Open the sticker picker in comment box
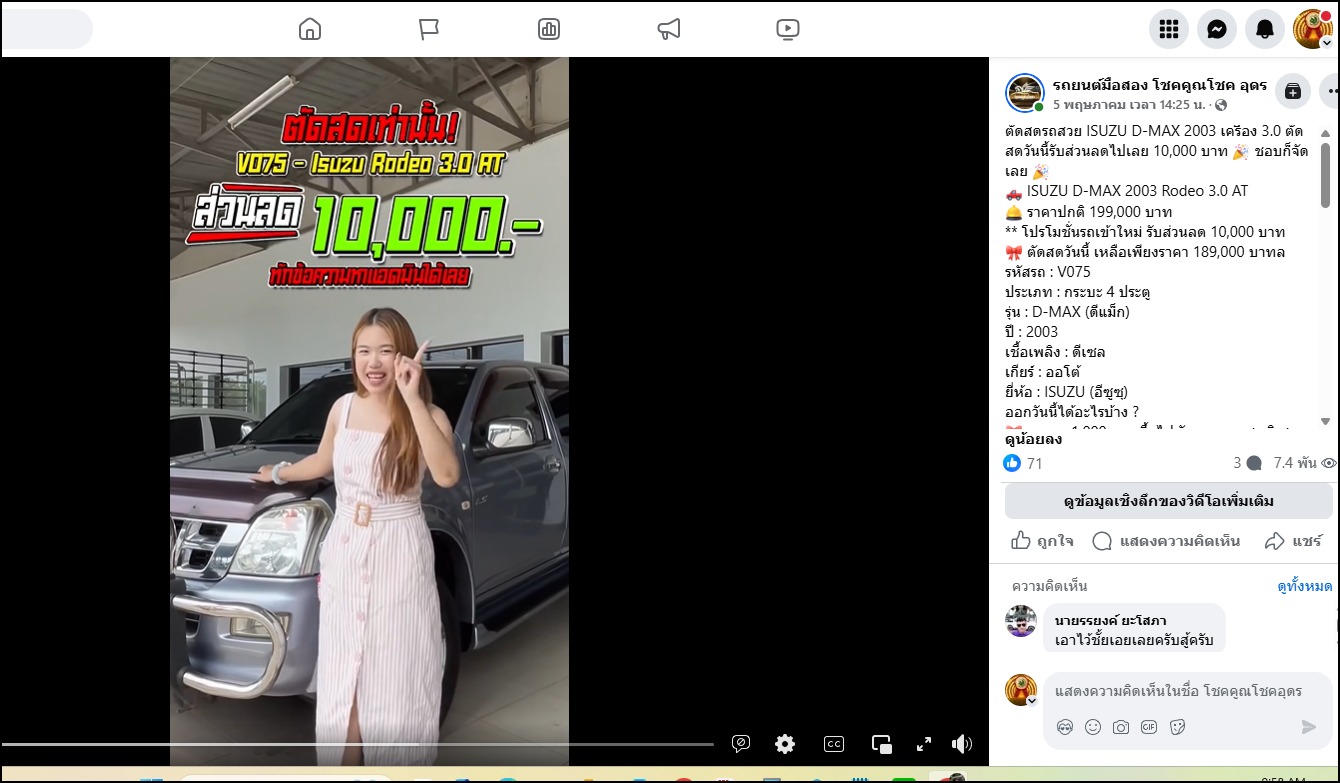 [1177, 727]
